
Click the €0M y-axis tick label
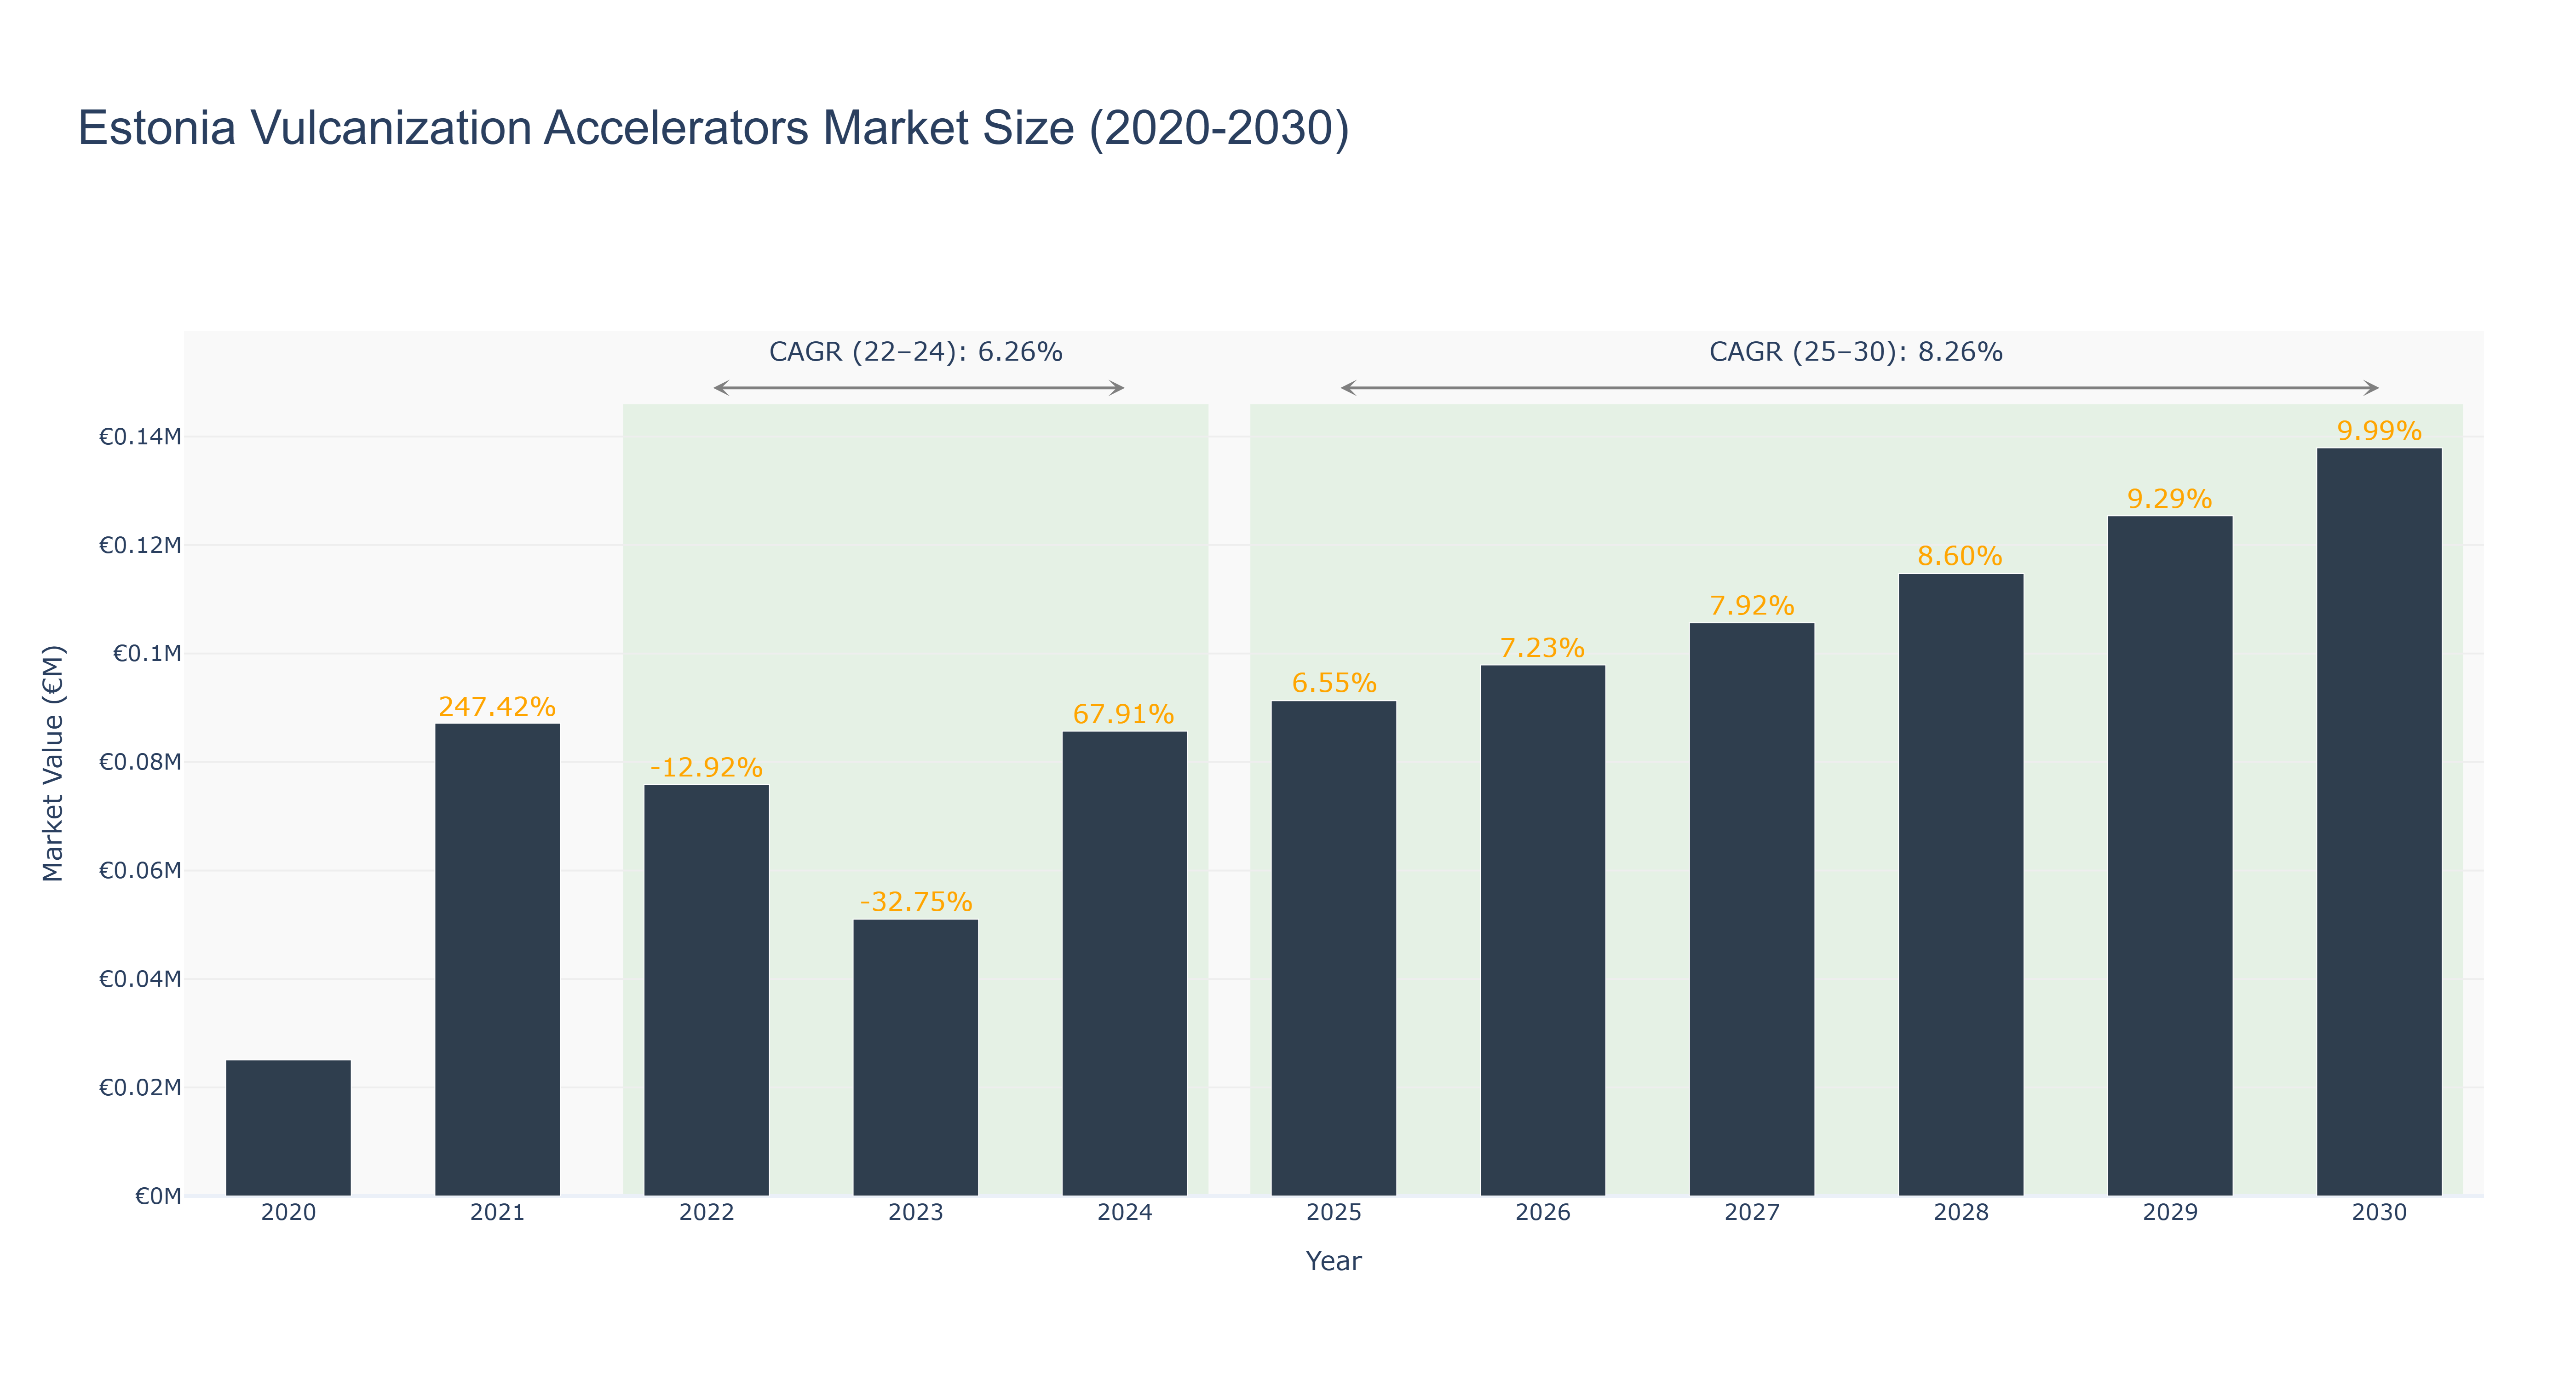click(158, 1196)
